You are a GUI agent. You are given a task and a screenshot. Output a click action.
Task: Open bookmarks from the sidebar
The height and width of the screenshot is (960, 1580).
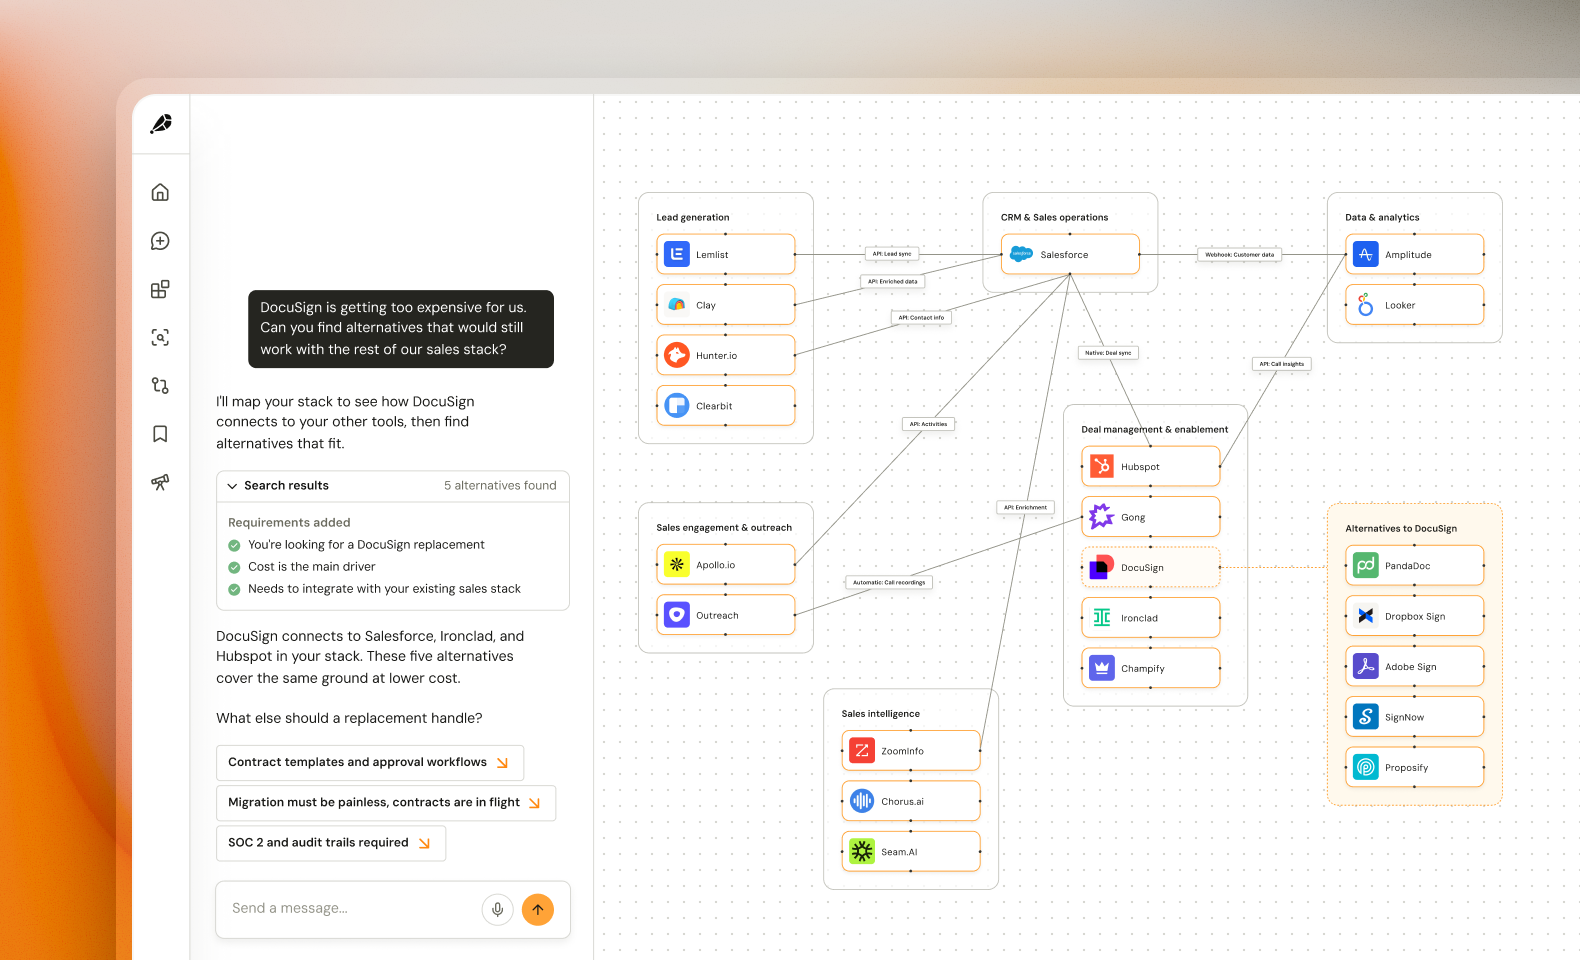pos(160,434)
